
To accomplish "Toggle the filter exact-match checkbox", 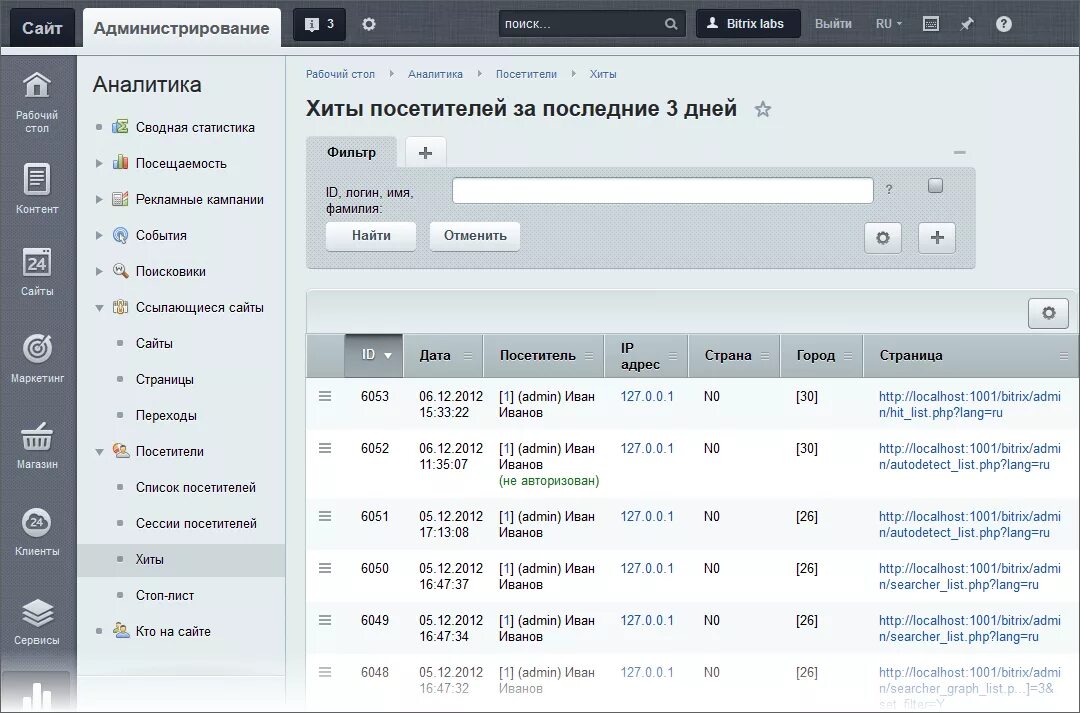I will (935, 185).
